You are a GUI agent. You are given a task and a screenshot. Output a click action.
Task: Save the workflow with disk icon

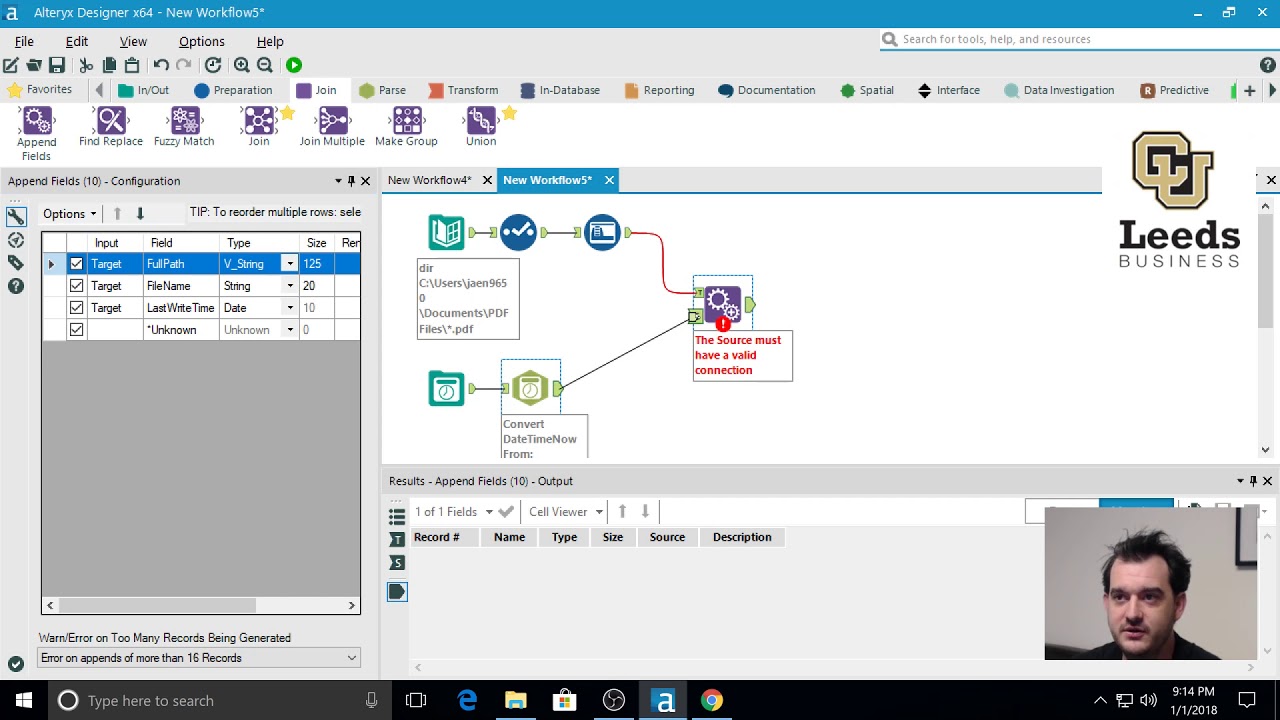pyautogui.click(x=57, y=65)
